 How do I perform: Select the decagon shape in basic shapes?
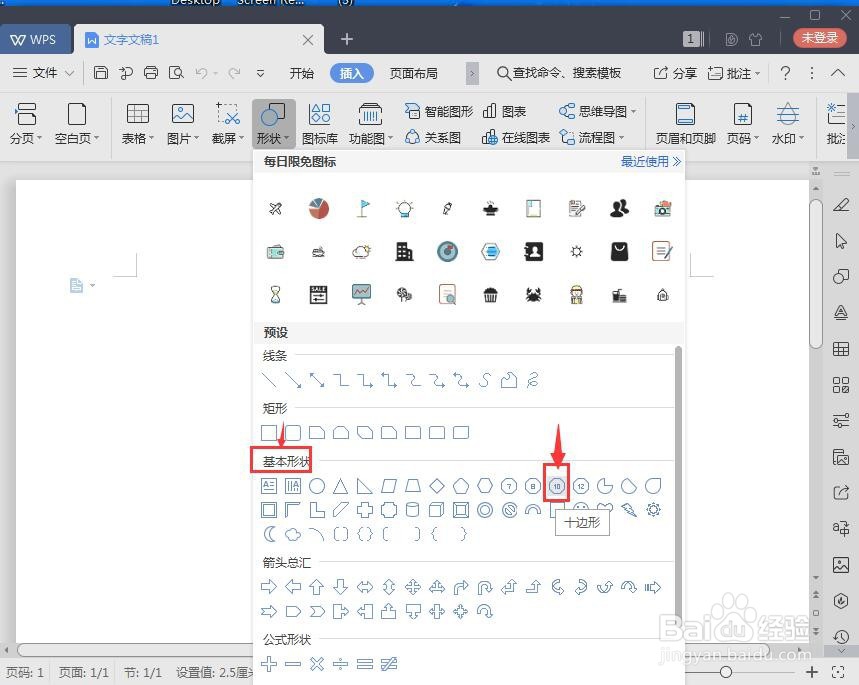pyautogui.click(x=557, y=486)
